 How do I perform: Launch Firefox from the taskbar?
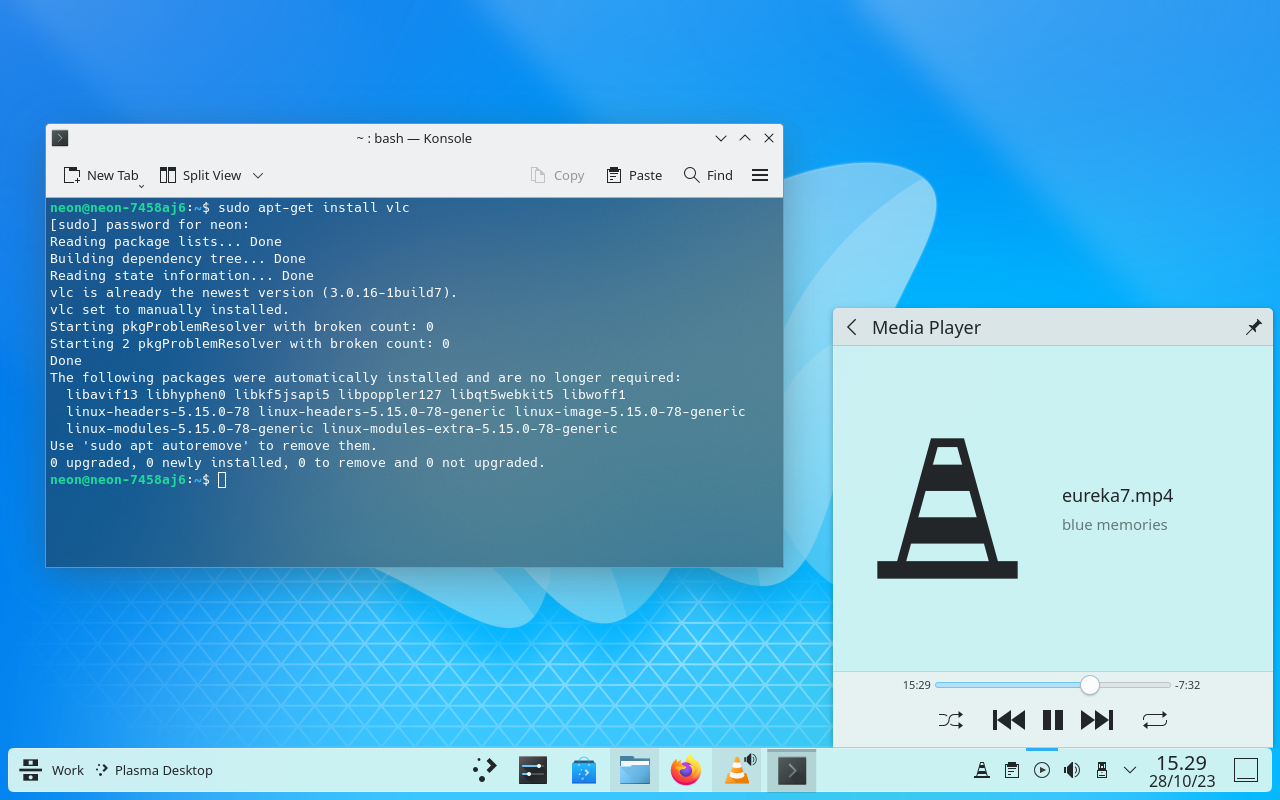point(686,770)
